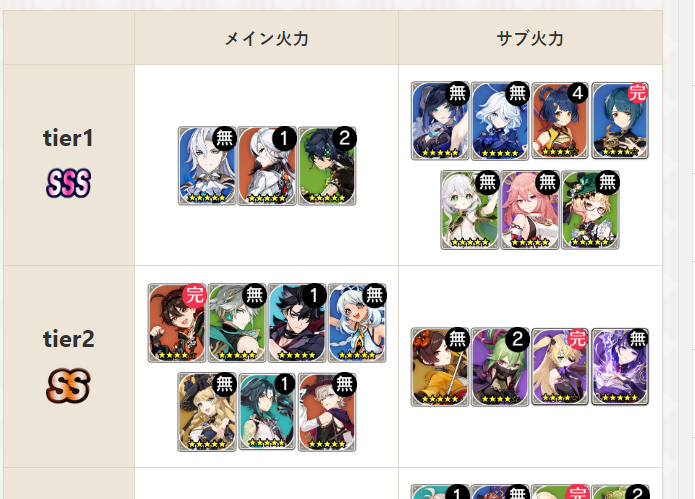Open Nahida character icon in tier1
The width and height of the screenshot is (695, 499).
click(x=470, y=210)
